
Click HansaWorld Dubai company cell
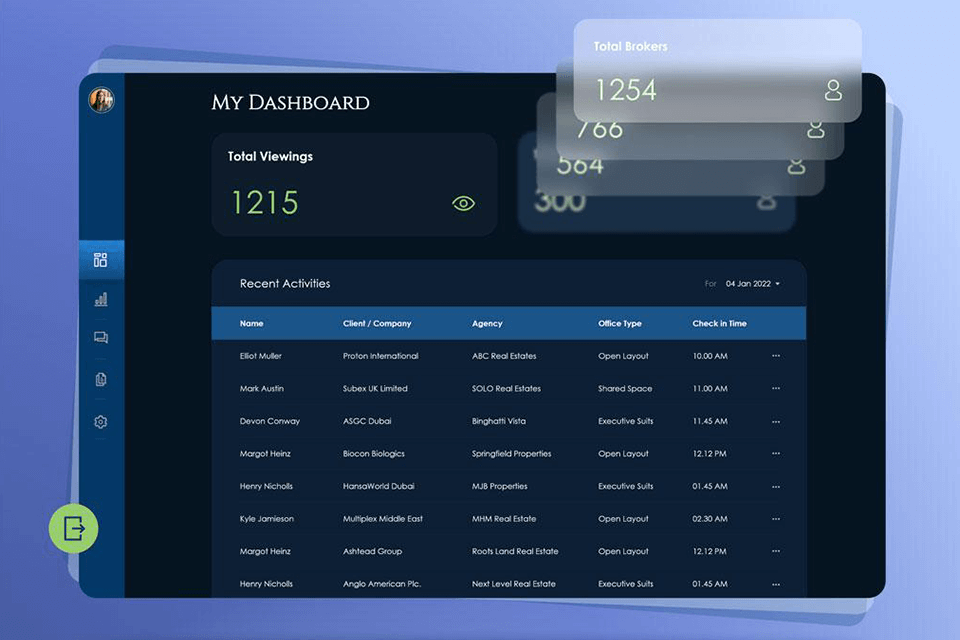[x=379, y=486]
